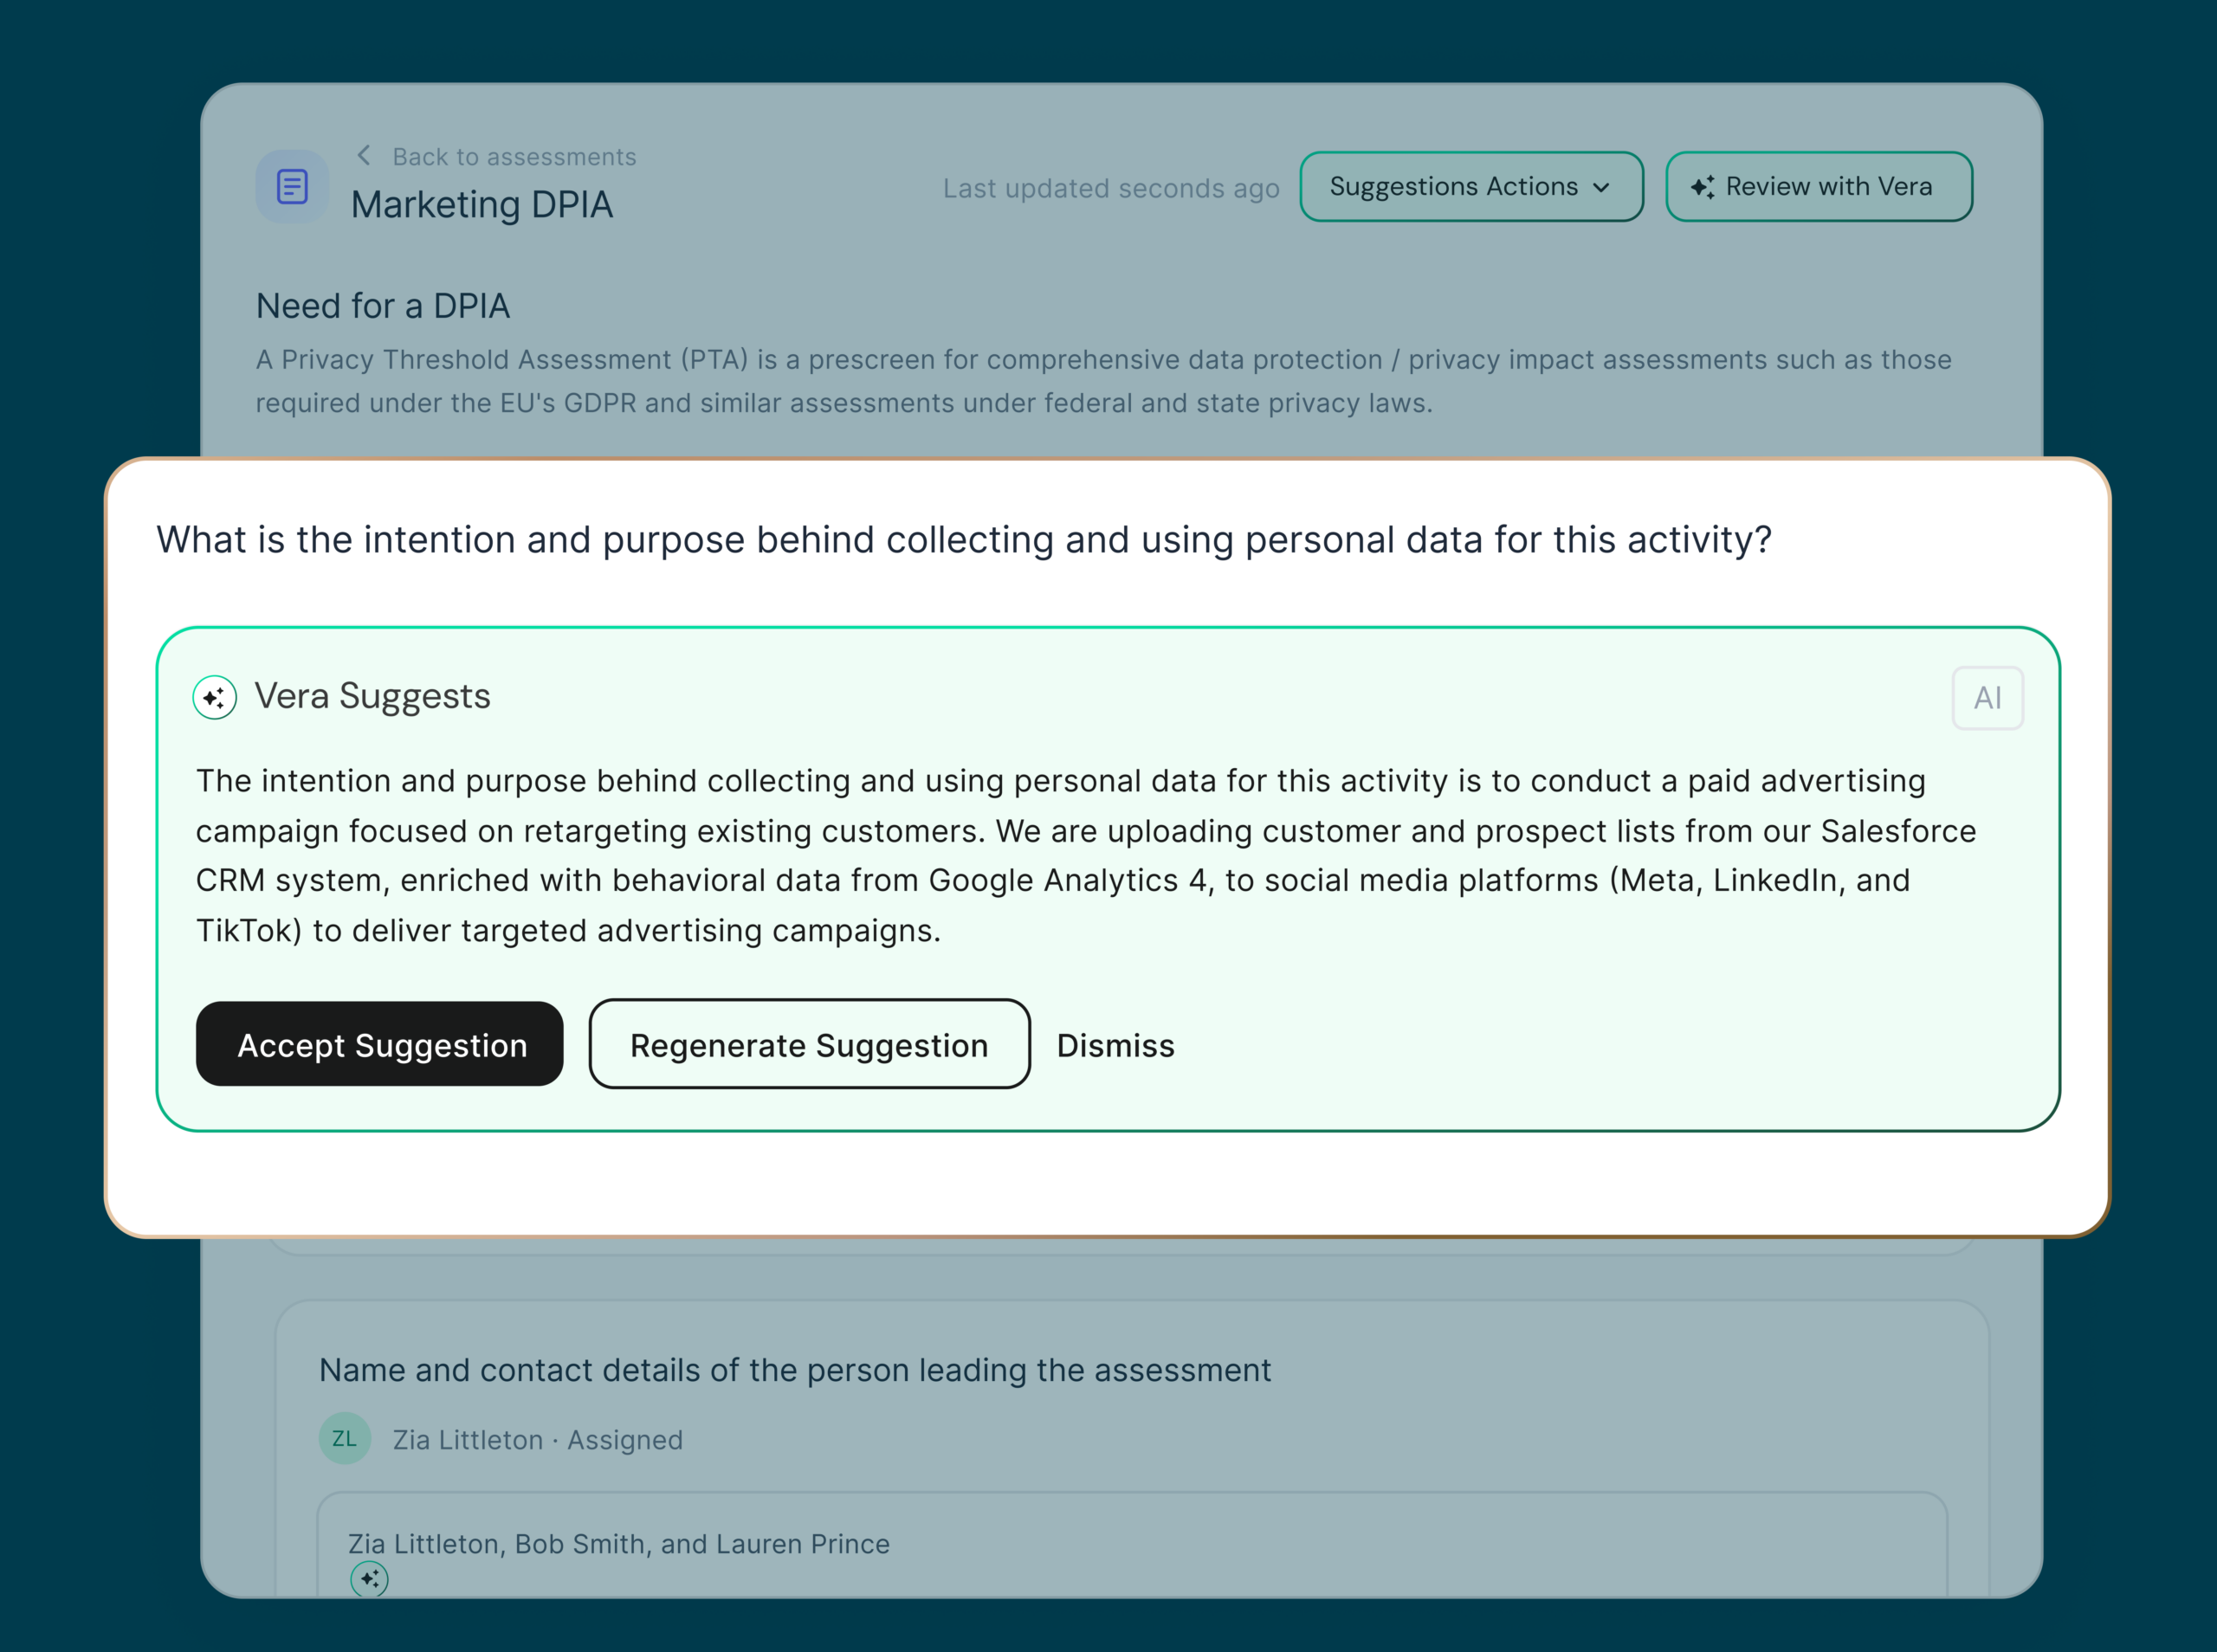Click the Marketing DPIA title
The width and height of the screenshot is (2217, 1652).
pyautogui.click(x=481, y=205)
